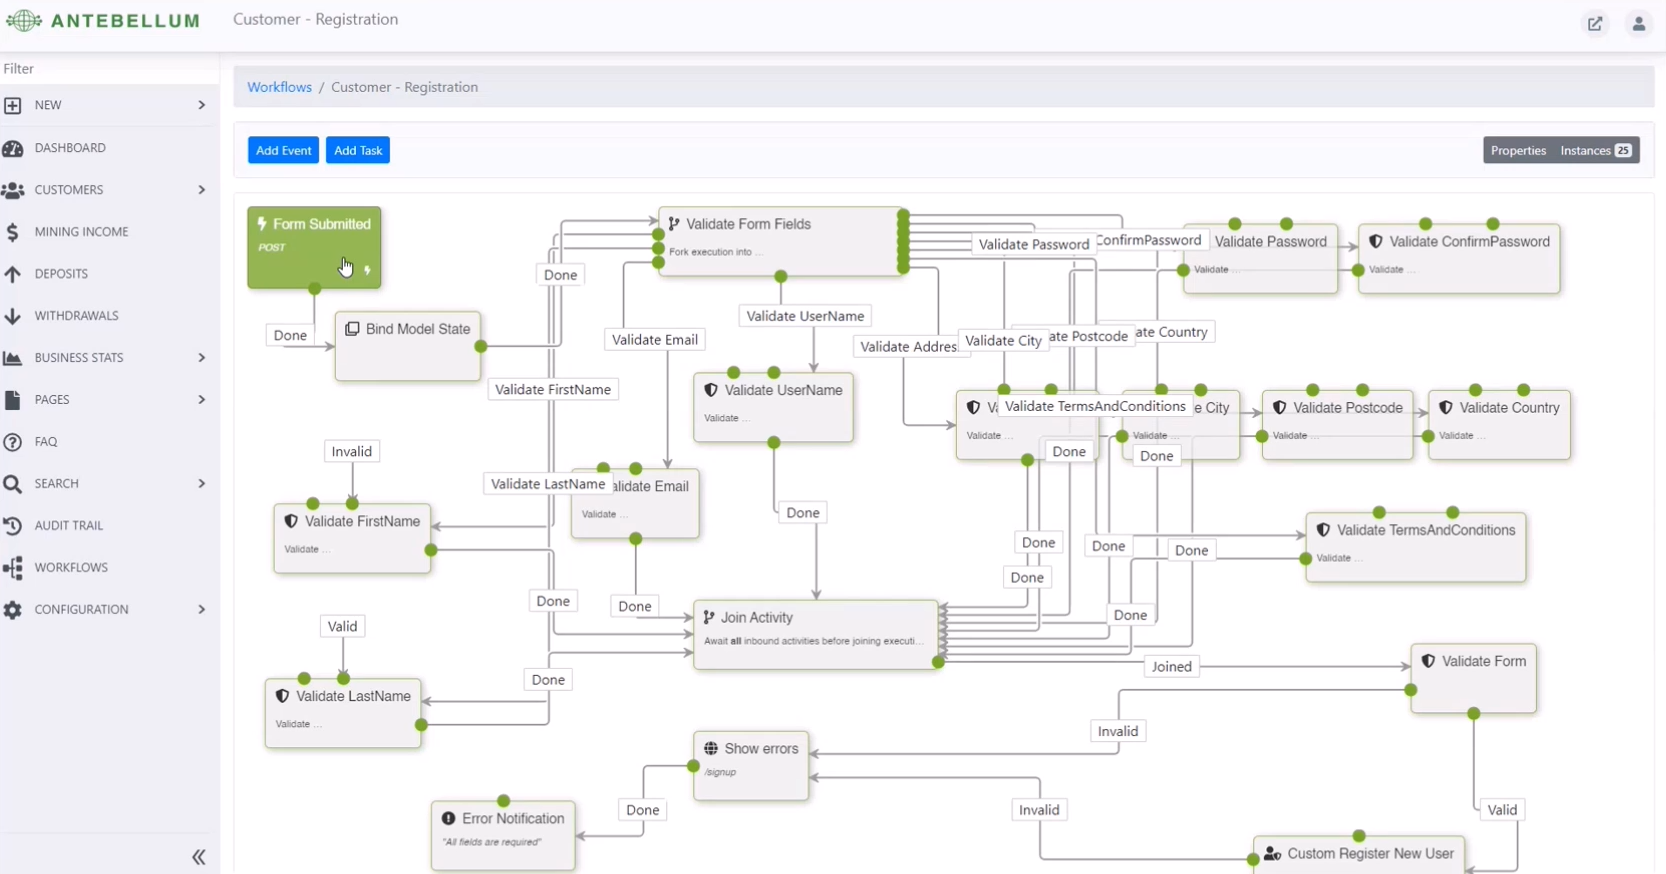1666x874 pixels.
Task: Click the Validate UserName connection label
Action: click(805, 316)
